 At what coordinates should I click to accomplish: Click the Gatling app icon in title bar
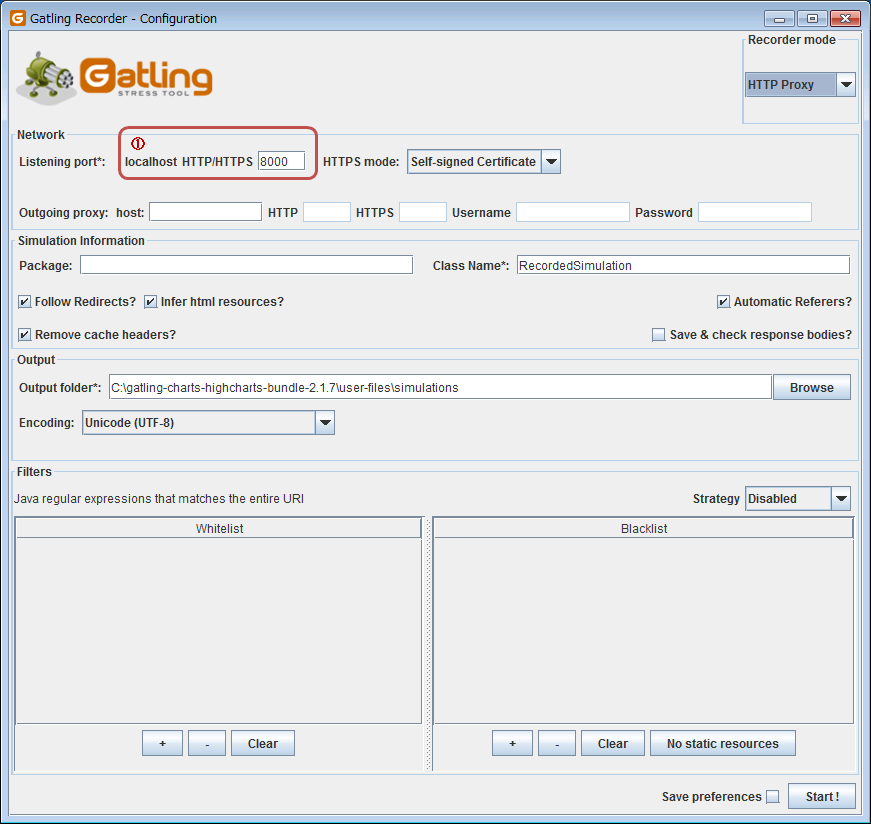click(x=18, y=18)
